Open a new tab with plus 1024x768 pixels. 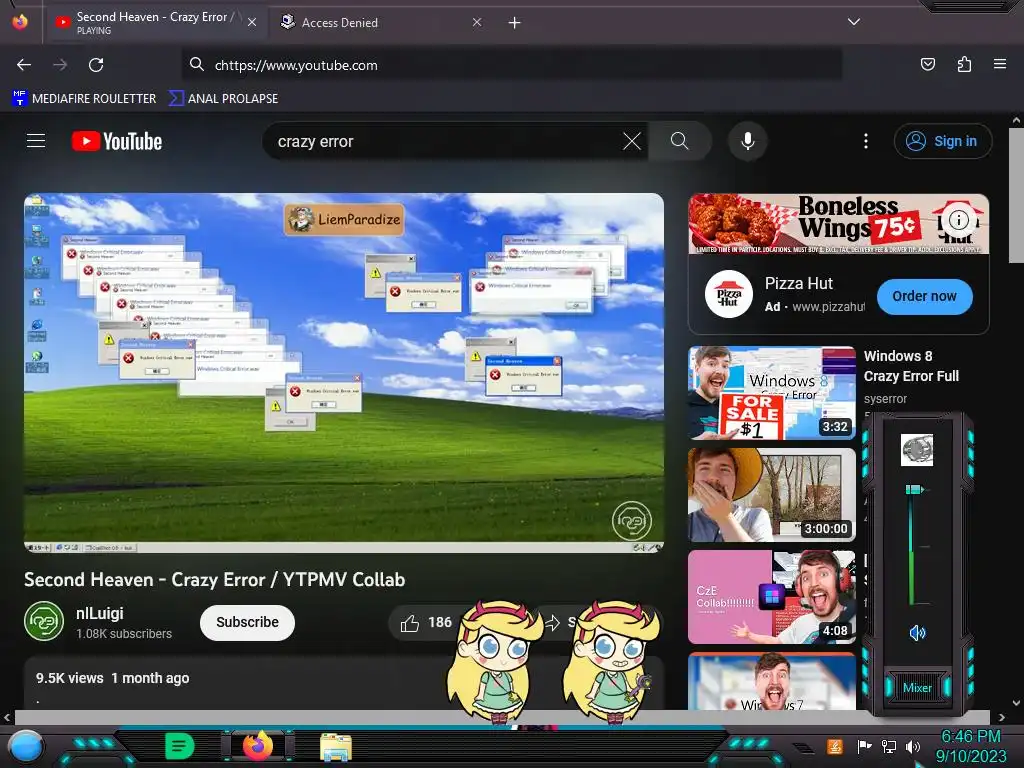pyautogui.click(x=515, y=23)
